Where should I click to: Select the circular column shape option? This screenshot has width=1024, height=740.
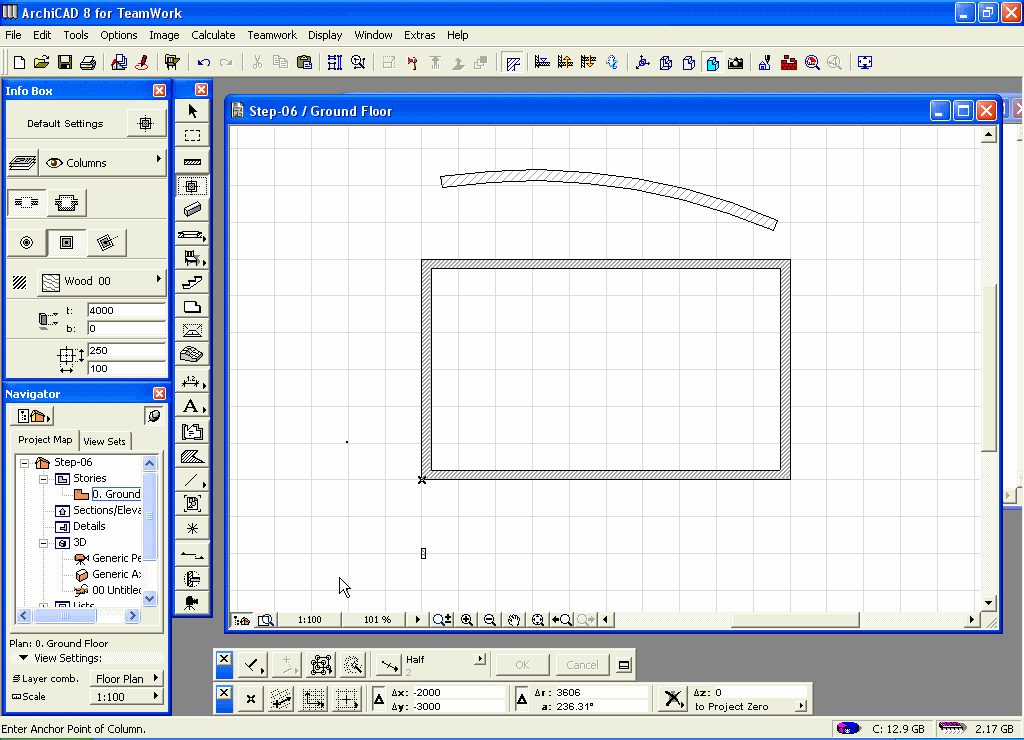pyautogui.click(x=27, y=242)
